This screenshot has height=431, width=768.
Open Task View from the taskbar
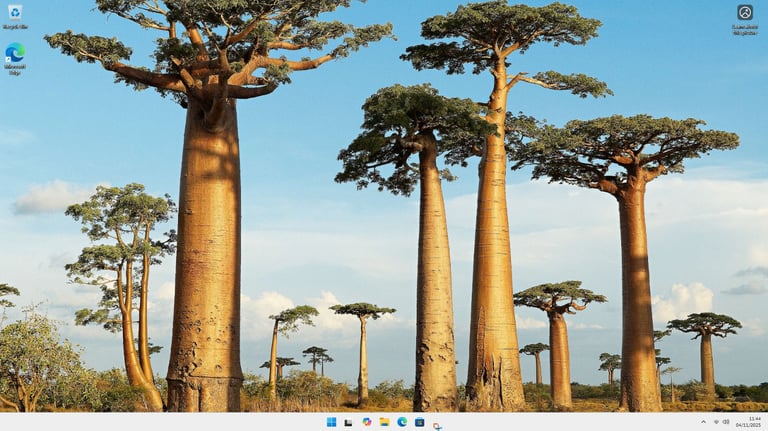click(x=348, y=422)
